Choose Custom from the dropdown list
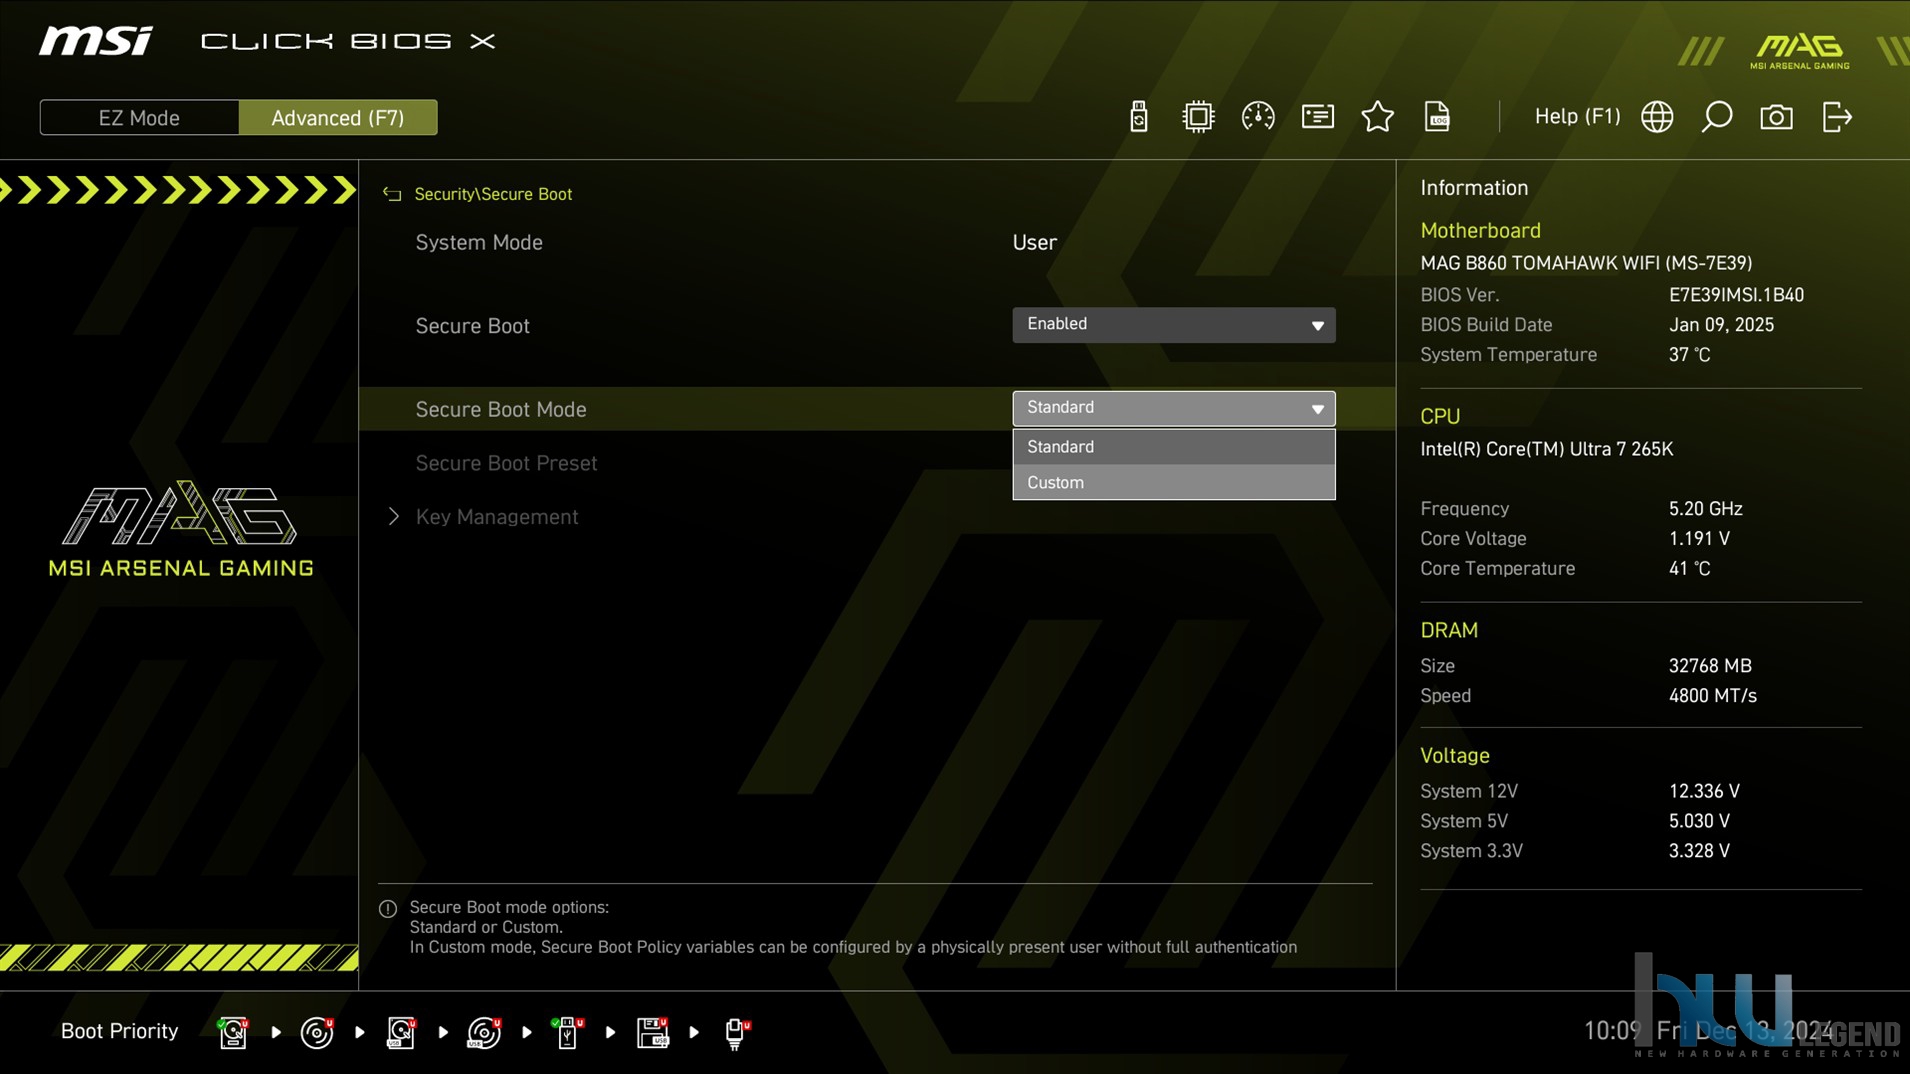Image resolution: width=1910 pixels, height=1074 pixels. click(1173, 482)
